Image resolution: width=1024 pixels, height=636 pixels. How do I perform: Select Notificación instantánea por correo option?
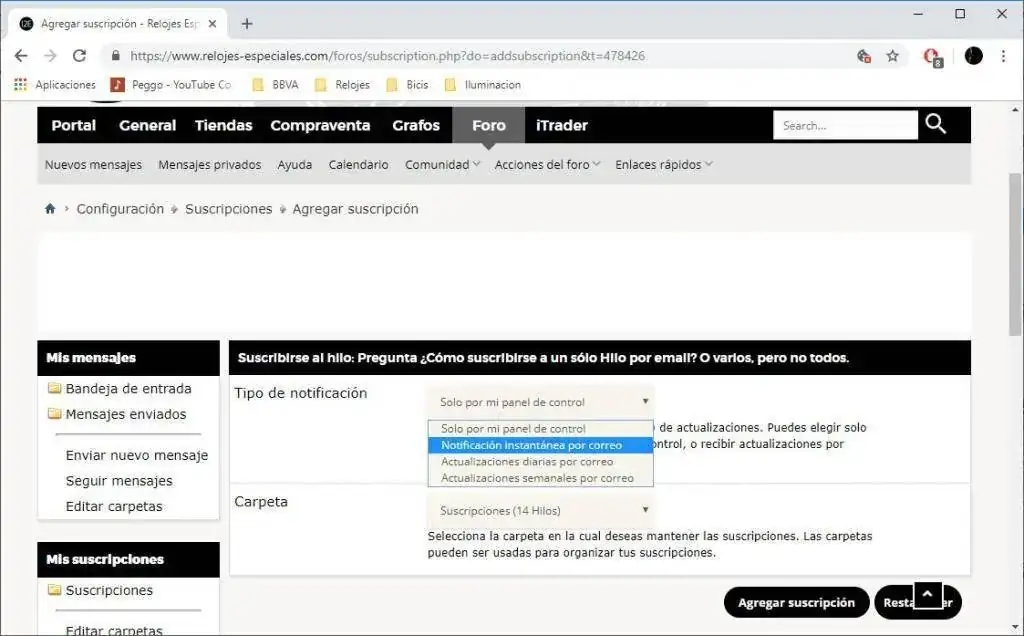point(541,445)
